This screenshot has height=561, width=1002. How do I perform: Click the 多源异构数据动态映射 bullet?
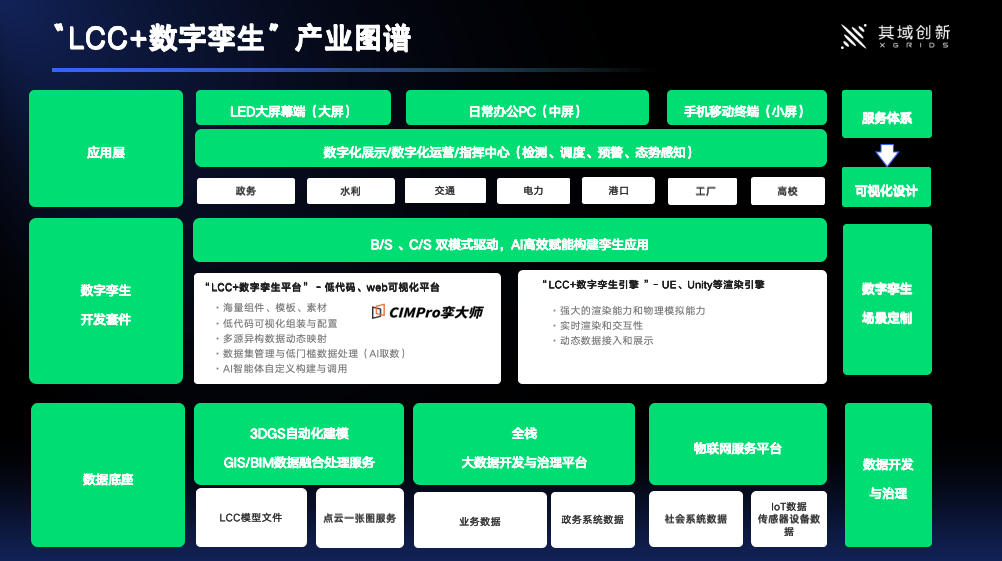[271, 339]
